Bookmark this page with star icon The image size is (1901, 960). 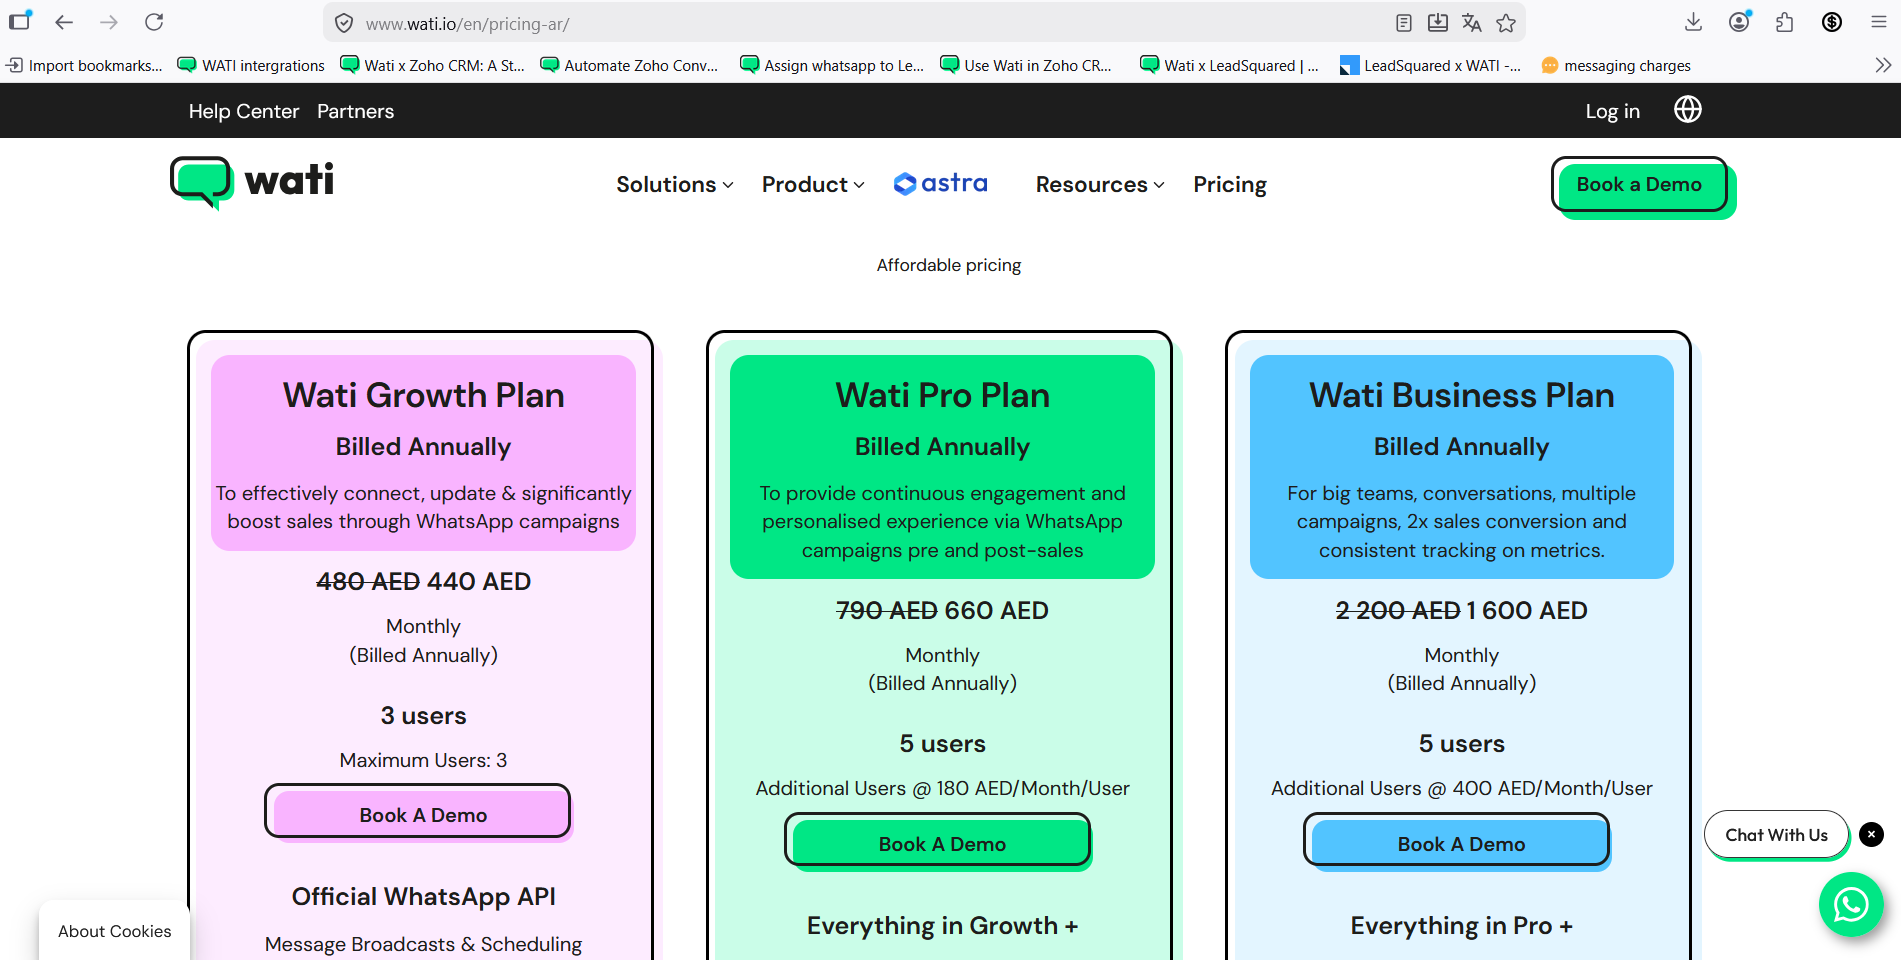pyautogui.click(x=1506, y=23)
